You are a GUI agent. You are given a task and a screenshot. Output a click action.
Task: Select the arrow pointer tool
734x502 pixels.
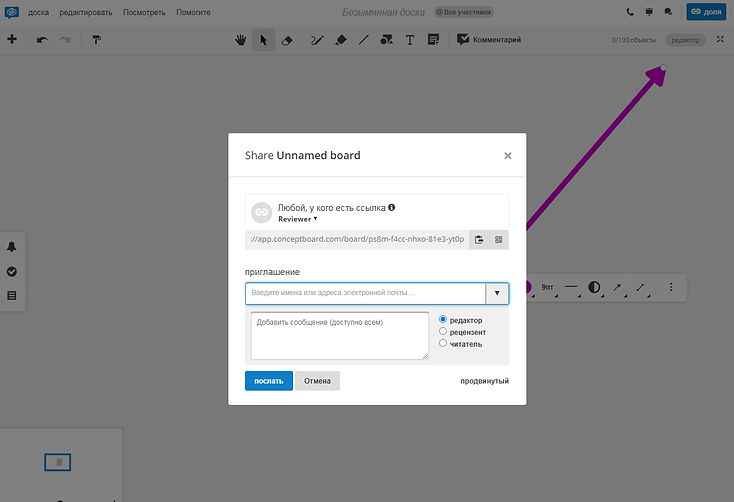click(264, 40)
